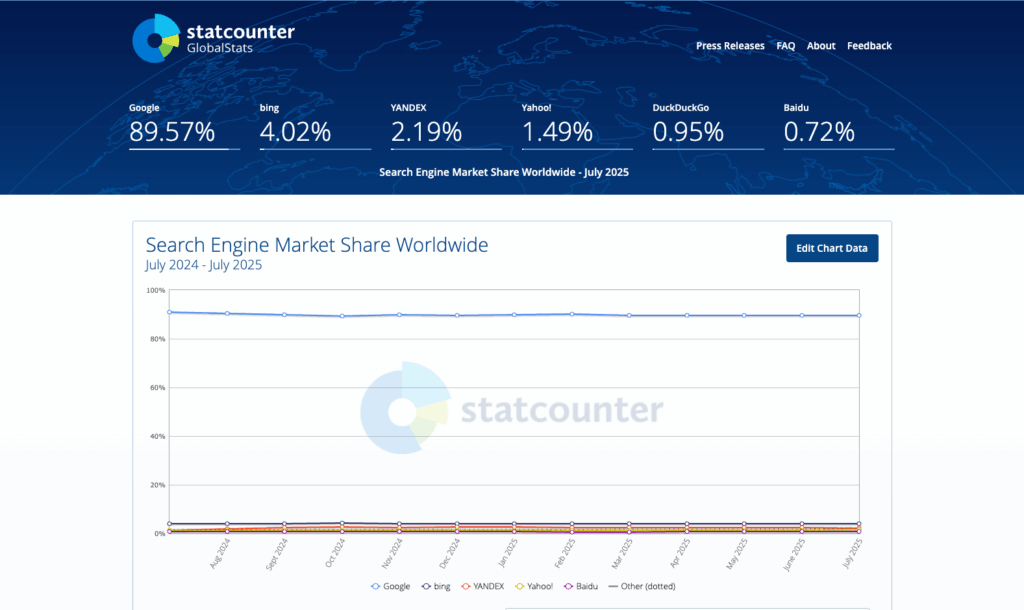Click the Yahoo! 1.49% statistic

pos(577,125)
